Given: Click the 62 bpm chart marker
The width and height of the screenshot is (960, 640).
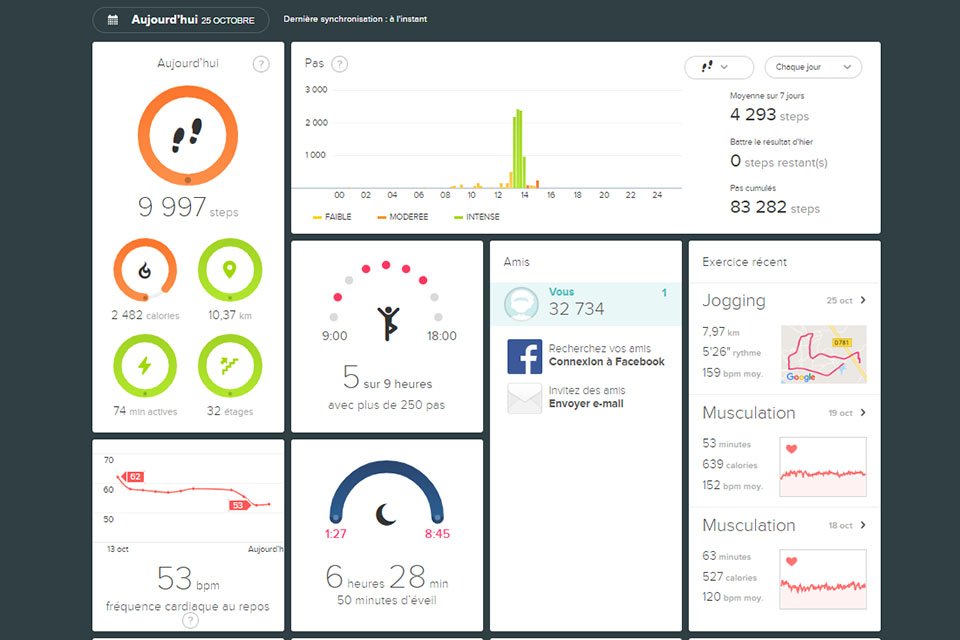Looking at the screenshot, I should click(x=134, y=476).
